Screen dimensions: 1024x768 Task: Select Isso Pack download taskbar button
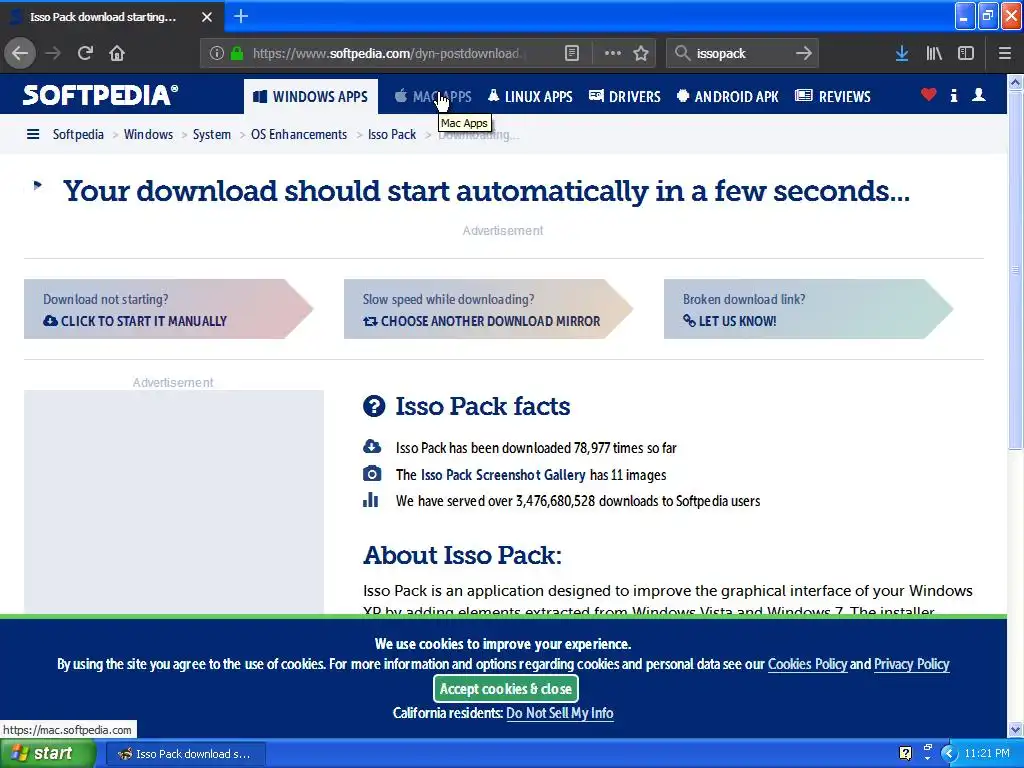(x=185, y=754)
